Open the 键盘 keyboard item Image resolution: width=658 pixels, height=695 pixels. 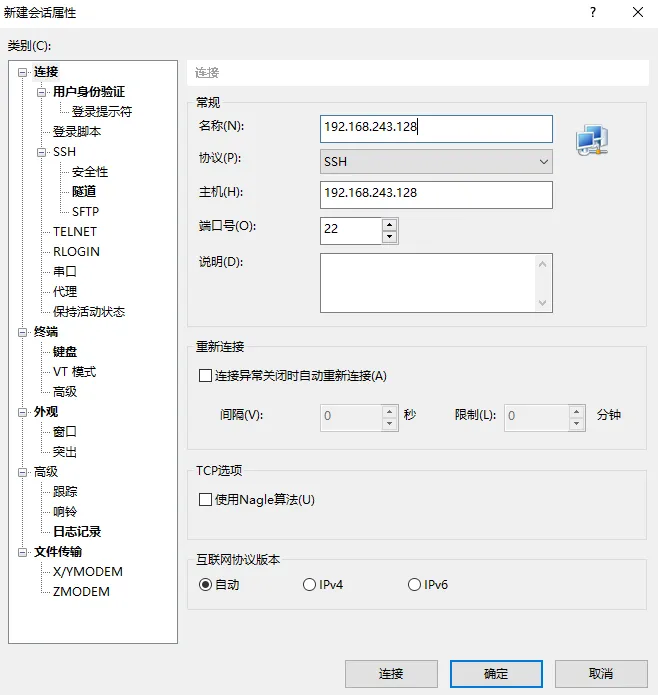click(65, 351)
